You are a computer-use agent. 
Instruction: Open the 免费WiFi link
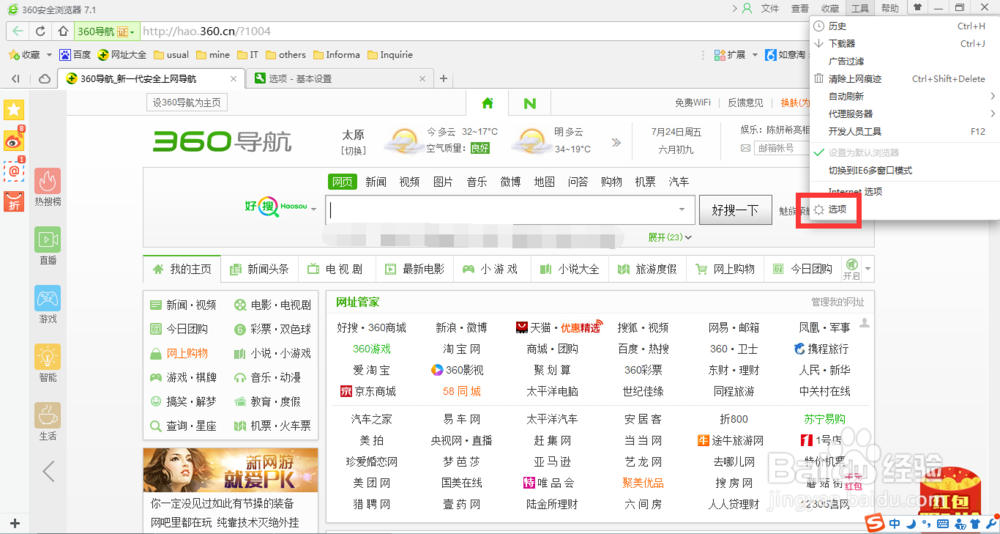(693, 103)
